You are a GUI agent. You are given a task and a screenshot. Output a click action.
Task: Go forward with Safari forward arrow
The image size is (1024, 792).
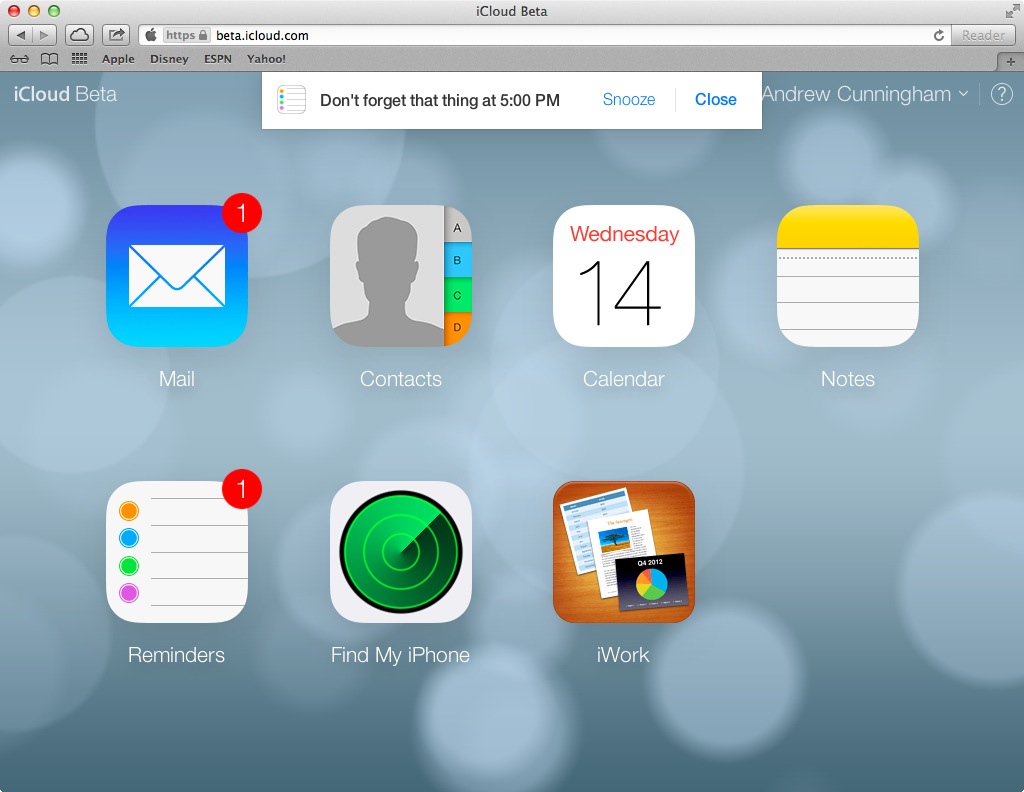tap(44, 35)
